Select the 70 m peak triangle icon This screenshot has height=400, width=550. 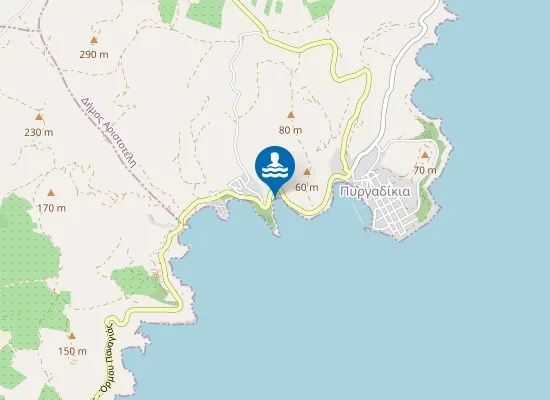tap(425, 155)
